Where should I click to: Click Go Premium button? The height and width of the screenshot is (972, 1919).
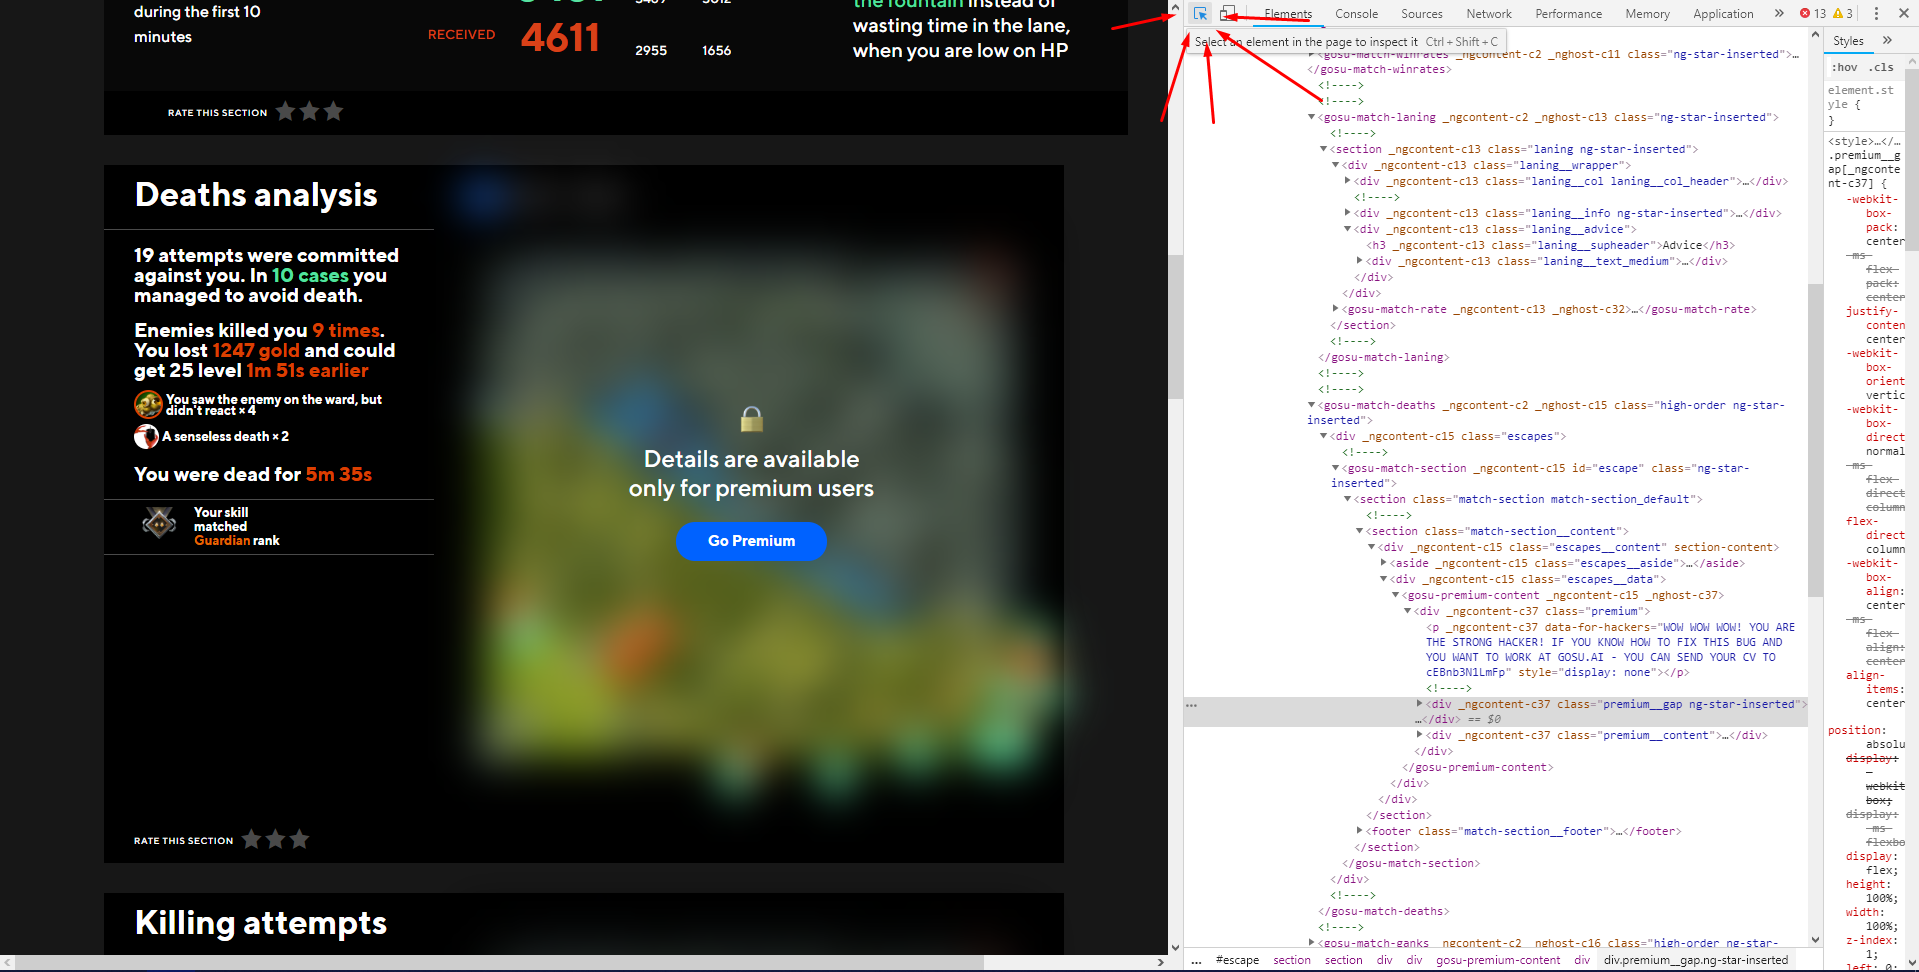[751, 541]
